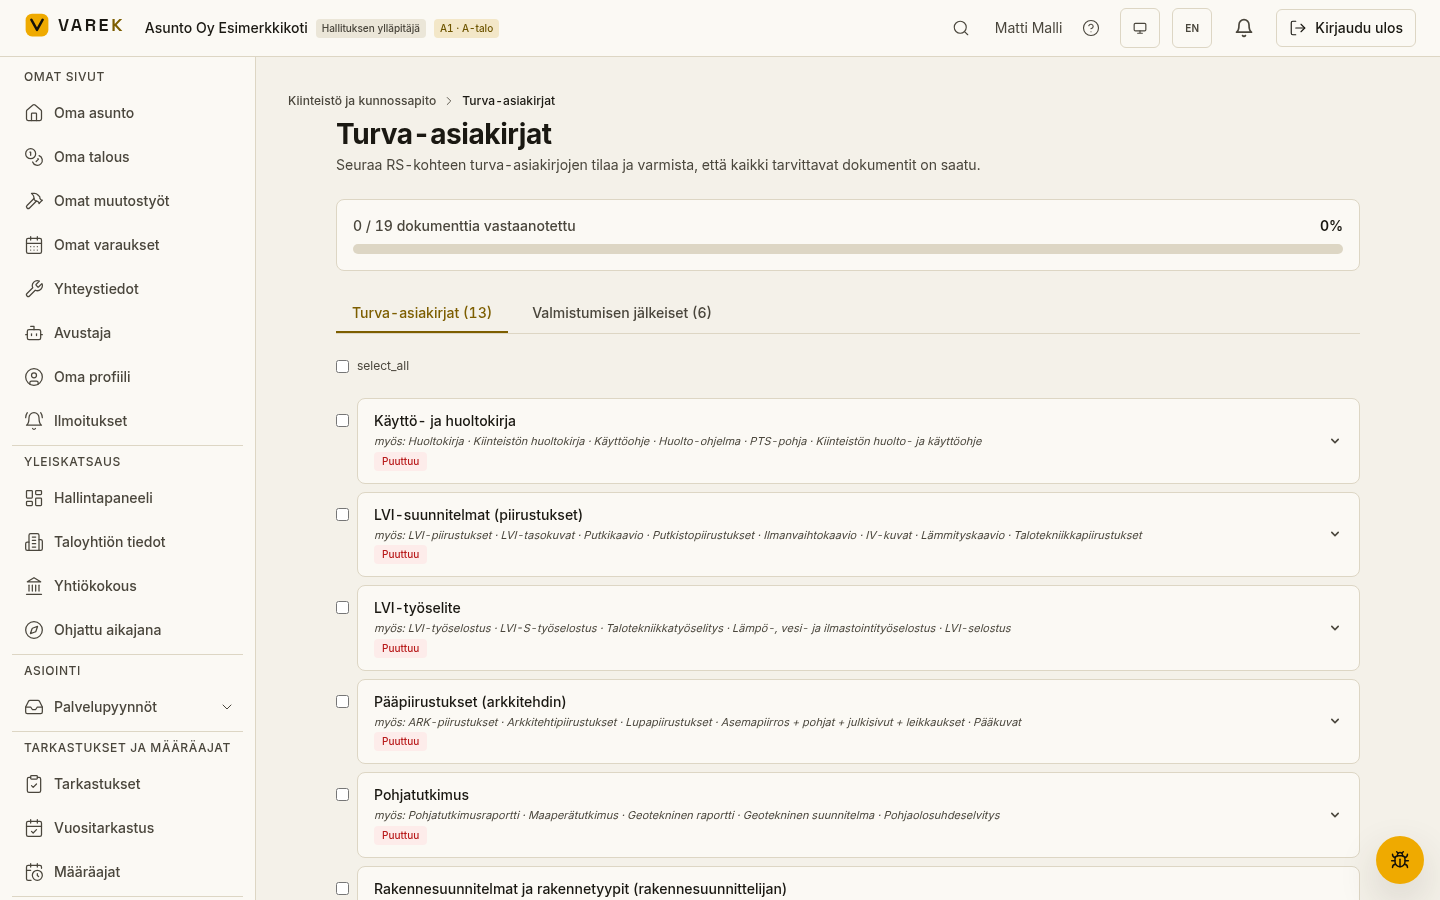The image size is (1440, 900).
Task: Follow the Kiinteistö ja kunnossapito breadcrumb link
Action: (362, 101)
